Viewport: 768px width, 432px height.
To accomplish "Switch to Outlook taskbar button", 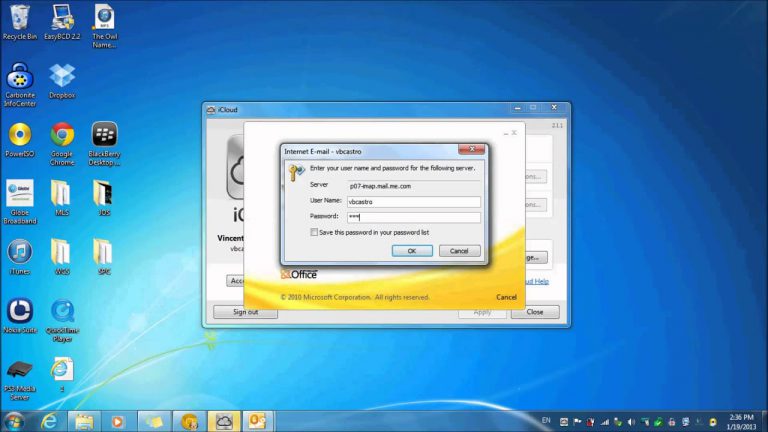I will (x=258, y=421).
